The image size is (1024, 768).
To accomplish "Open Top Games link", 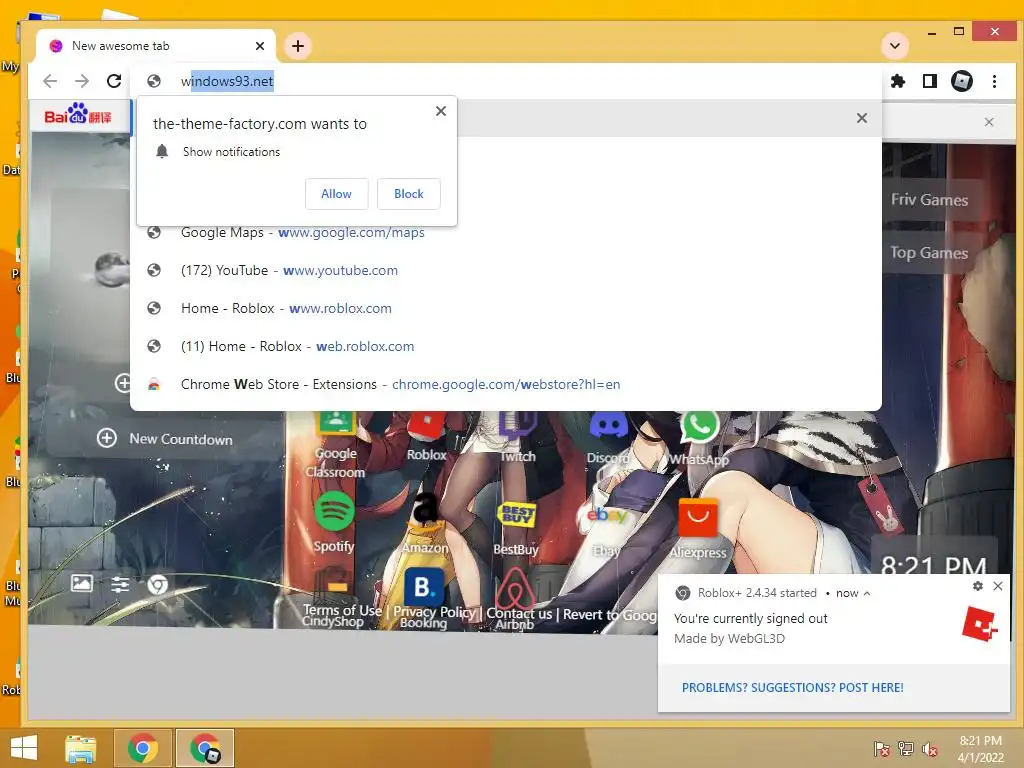I will (929, 253).
